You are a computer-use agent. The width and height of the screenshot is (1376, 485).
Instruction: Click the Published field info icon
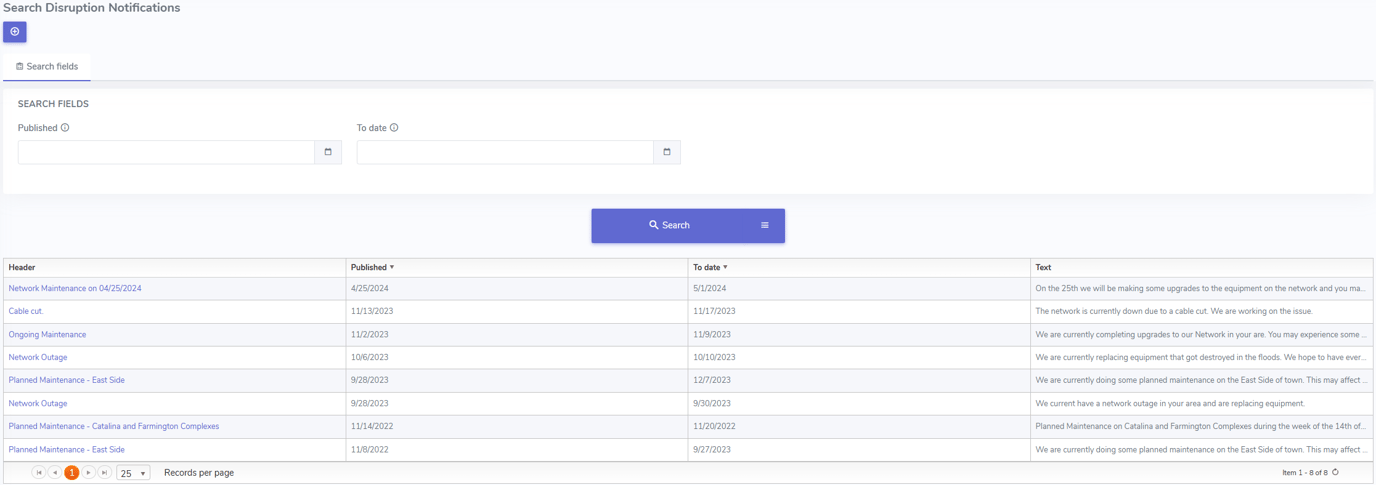pyautogui.click(x=65, y=128)
